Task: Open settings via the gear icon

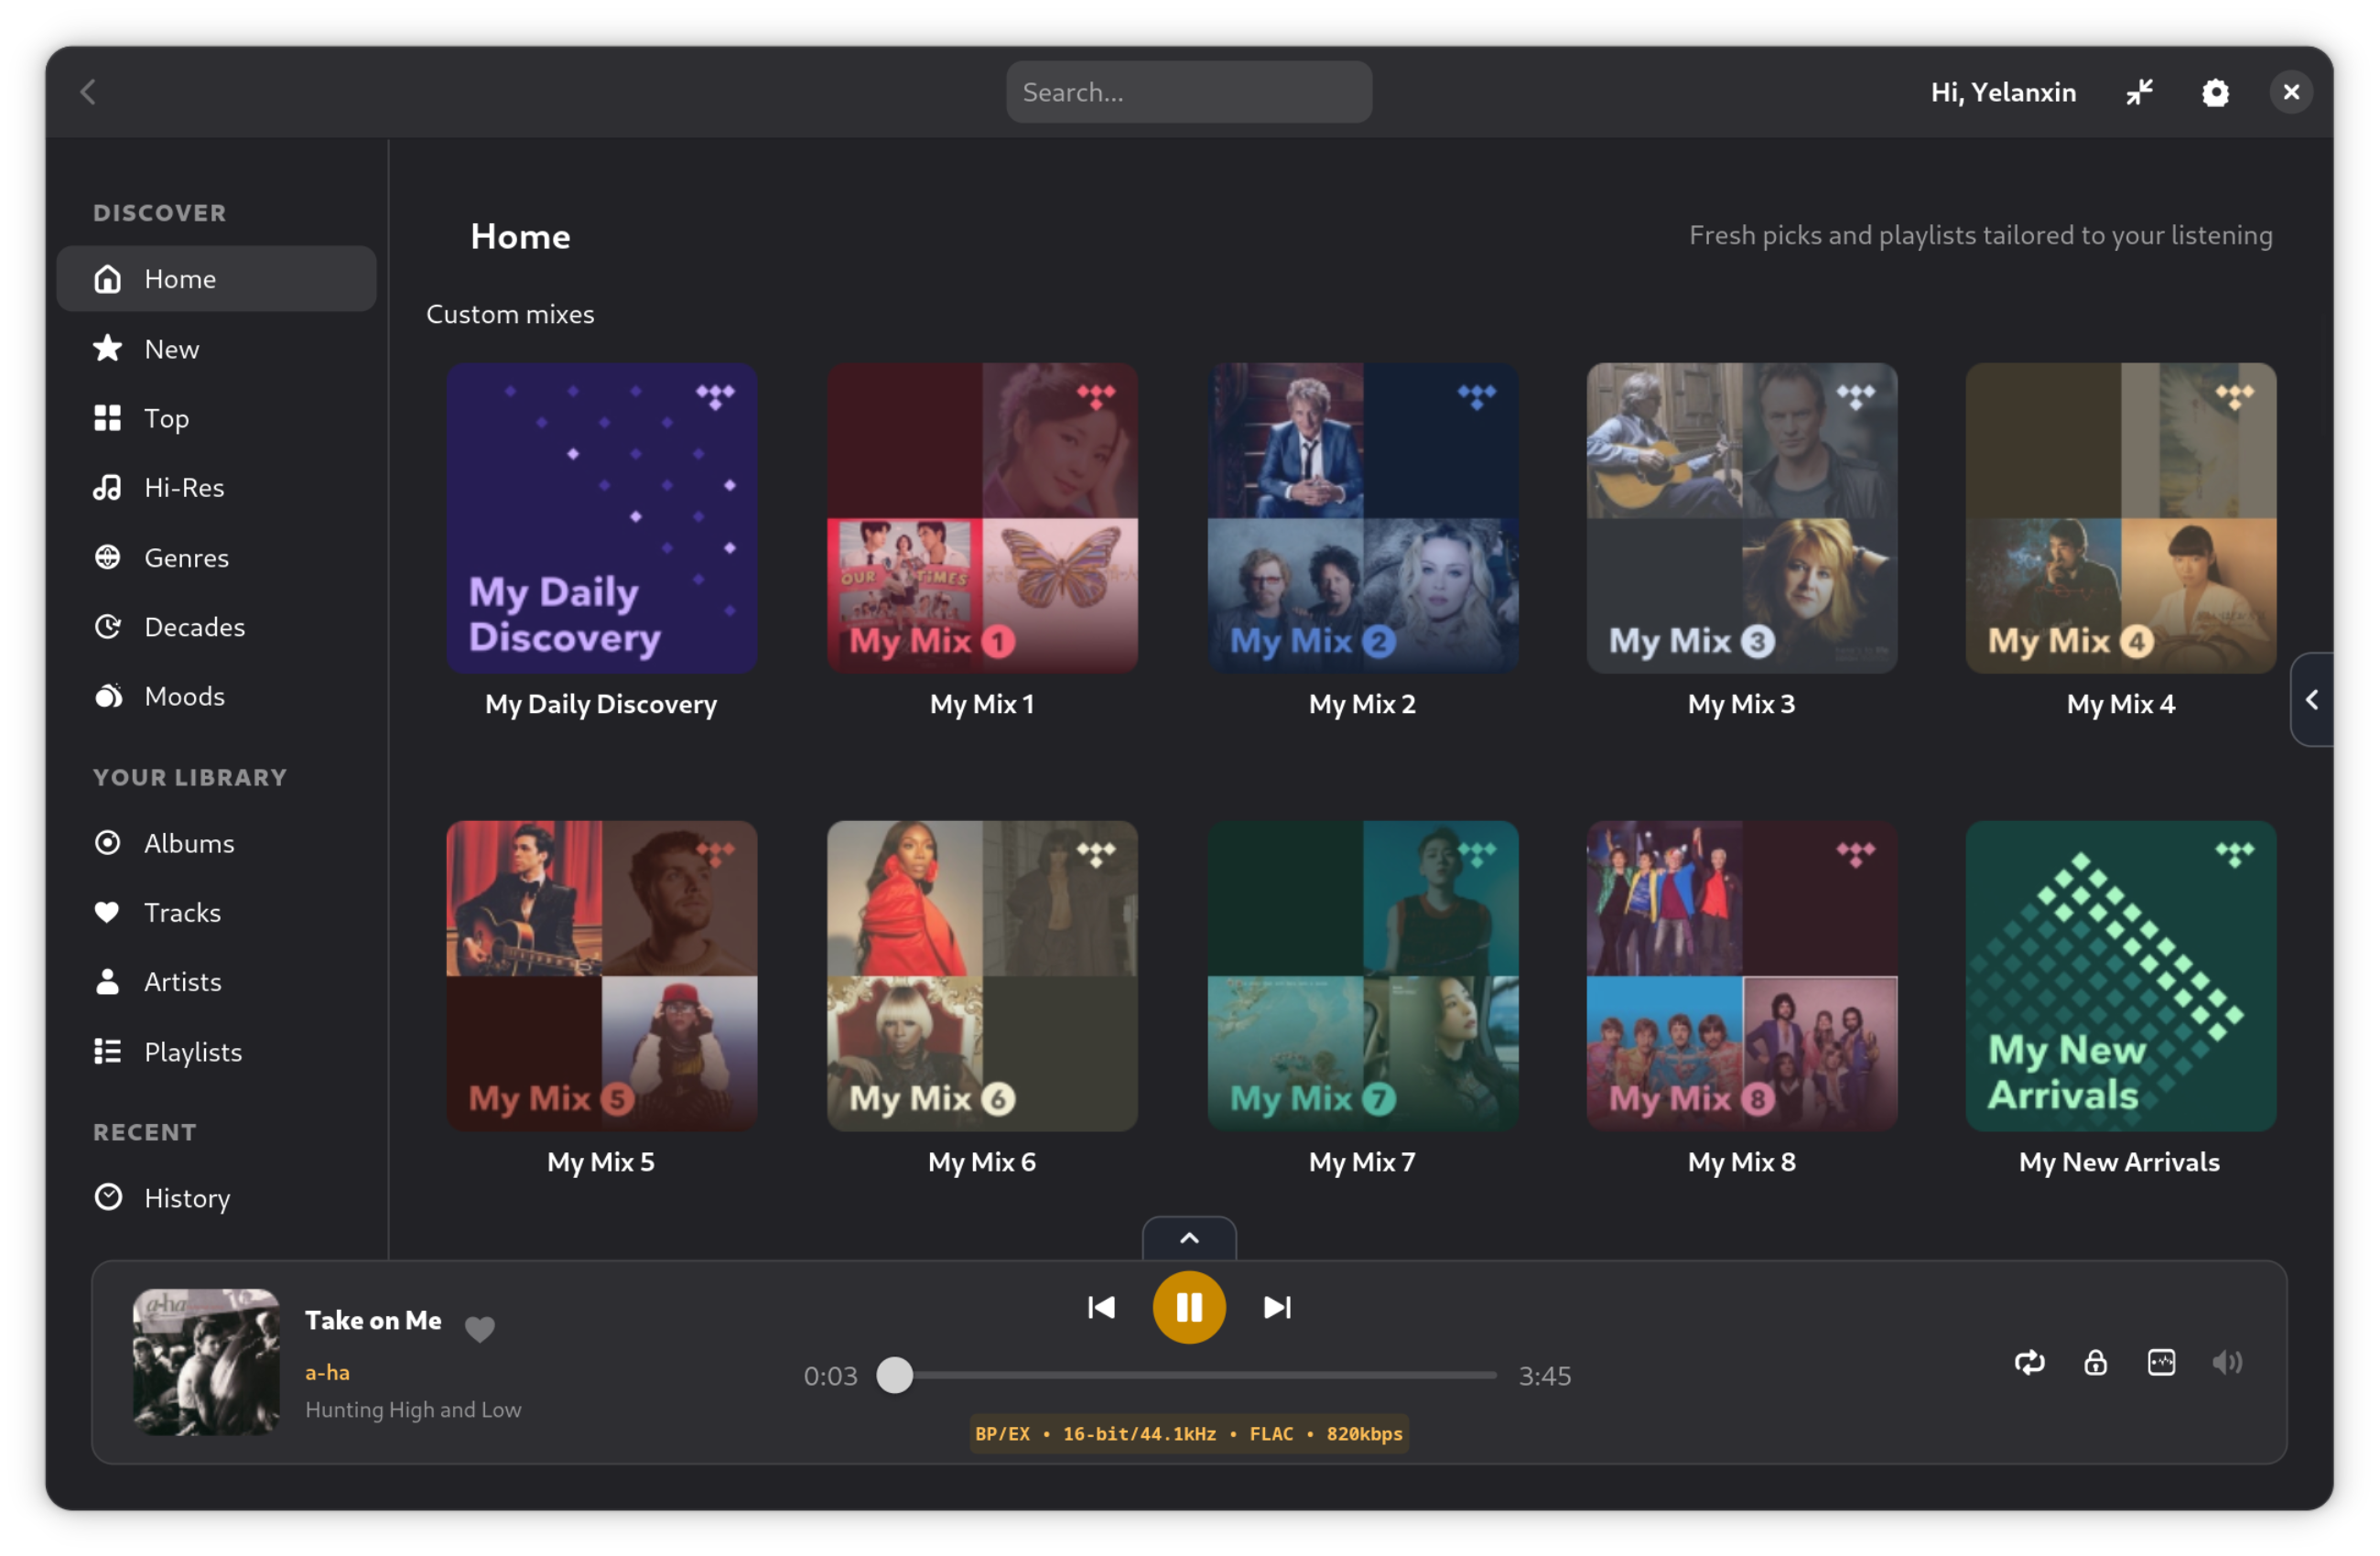Action: click(x=2215, y=92)
